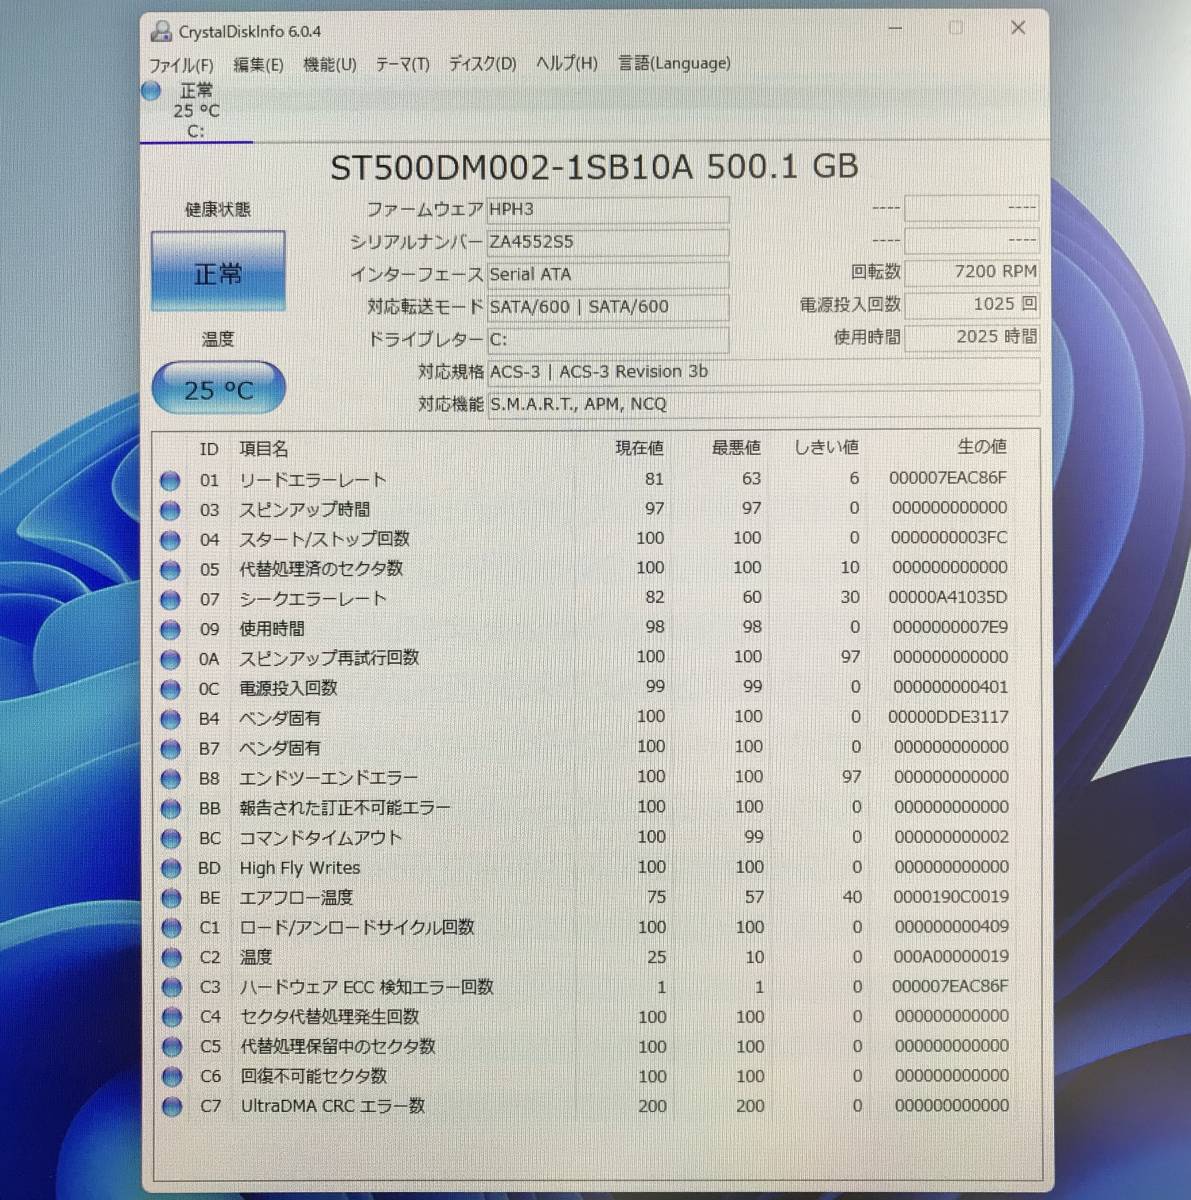Click status orb for スピンアップ時間 row
Viewport: 1191px width, 1200px height.
tap(170, 510)
